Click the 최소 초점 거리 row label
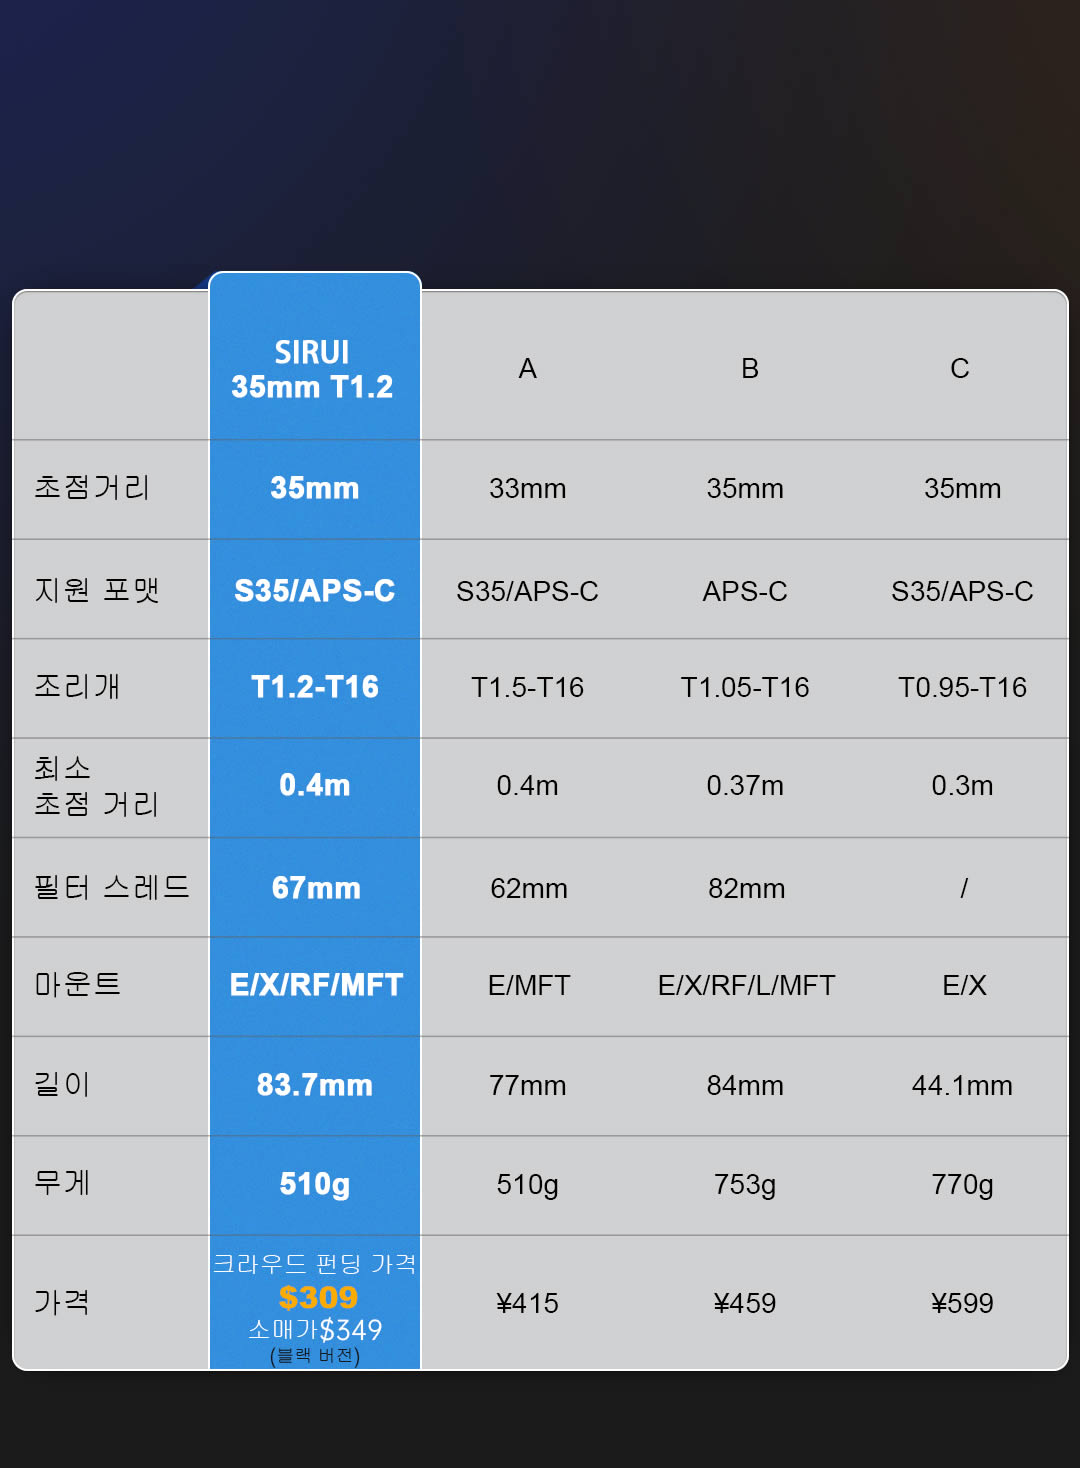This screenshot has width=1080, height=1468. coord(96,786)
